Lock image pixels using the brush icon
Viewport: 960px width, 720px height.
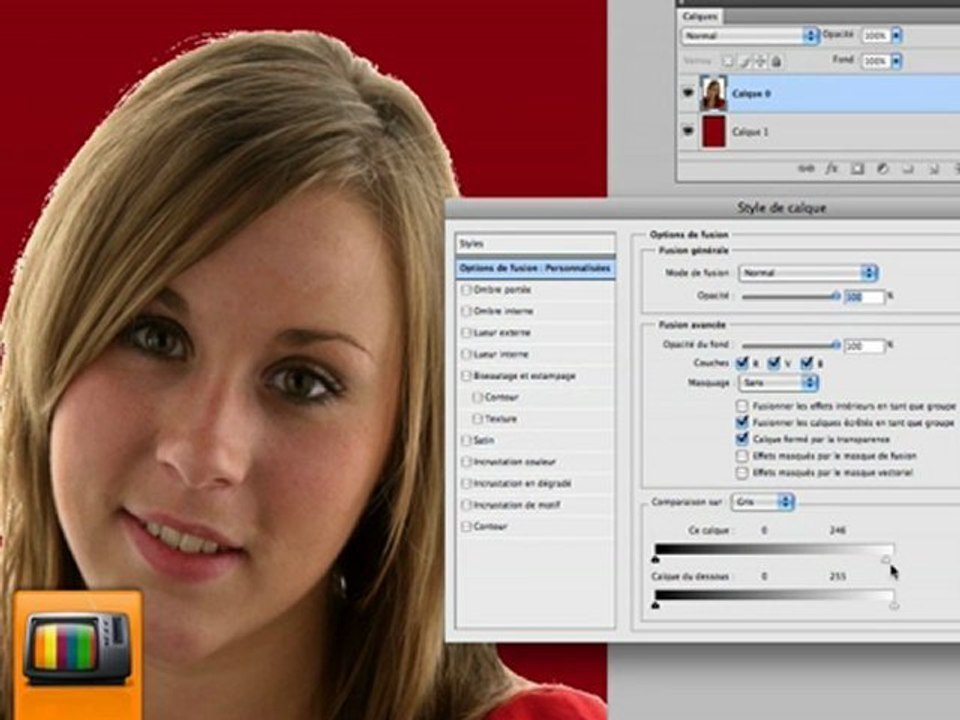coord(745,61)
